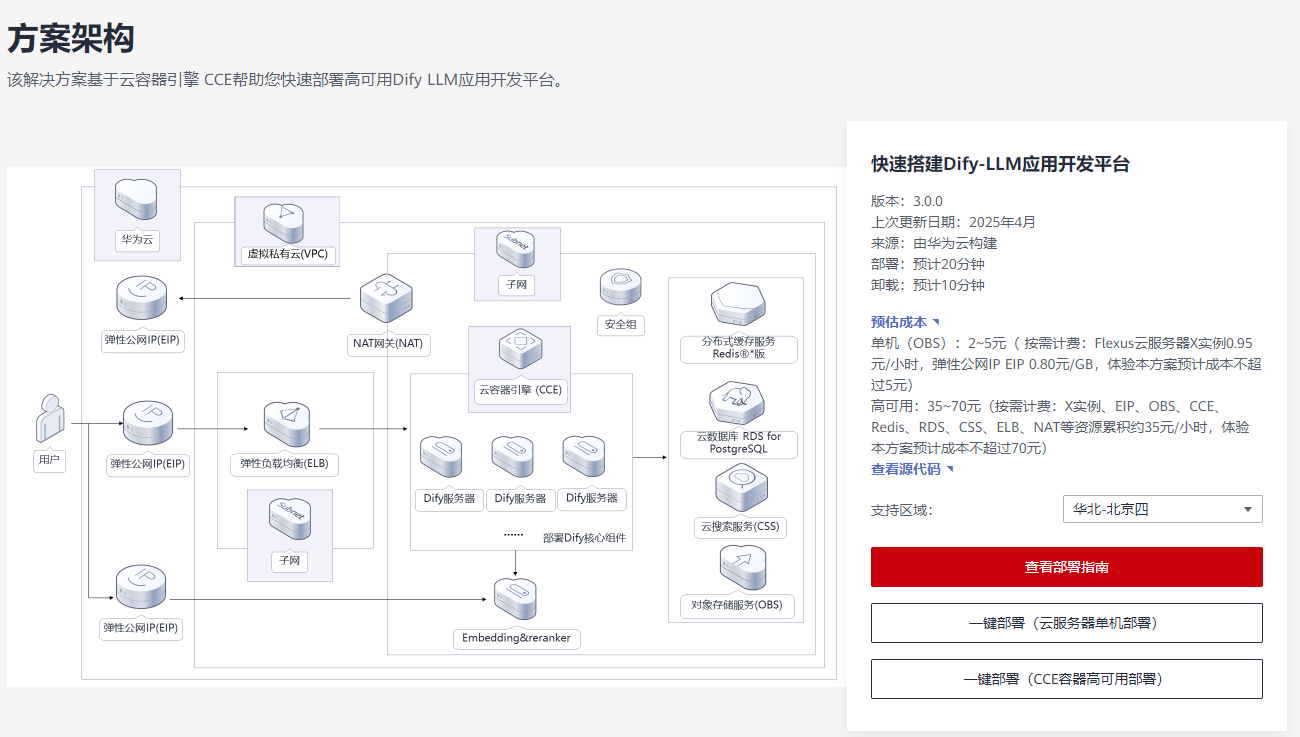Click the architecture diagram image
1300x737 pixels.
pos(426,427)
